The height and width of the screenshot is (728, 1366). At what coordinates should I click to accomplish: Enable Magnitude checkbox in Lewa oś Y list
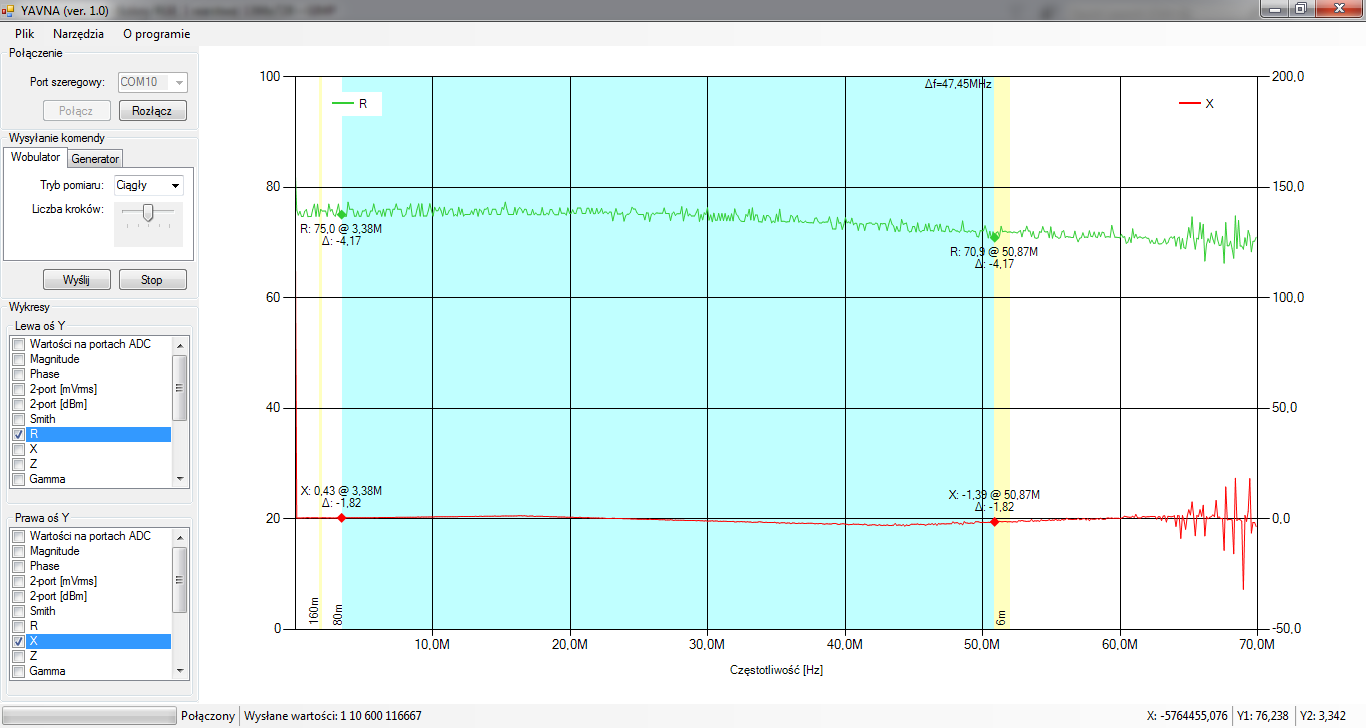pyautogui.click(x=18, y=359)
